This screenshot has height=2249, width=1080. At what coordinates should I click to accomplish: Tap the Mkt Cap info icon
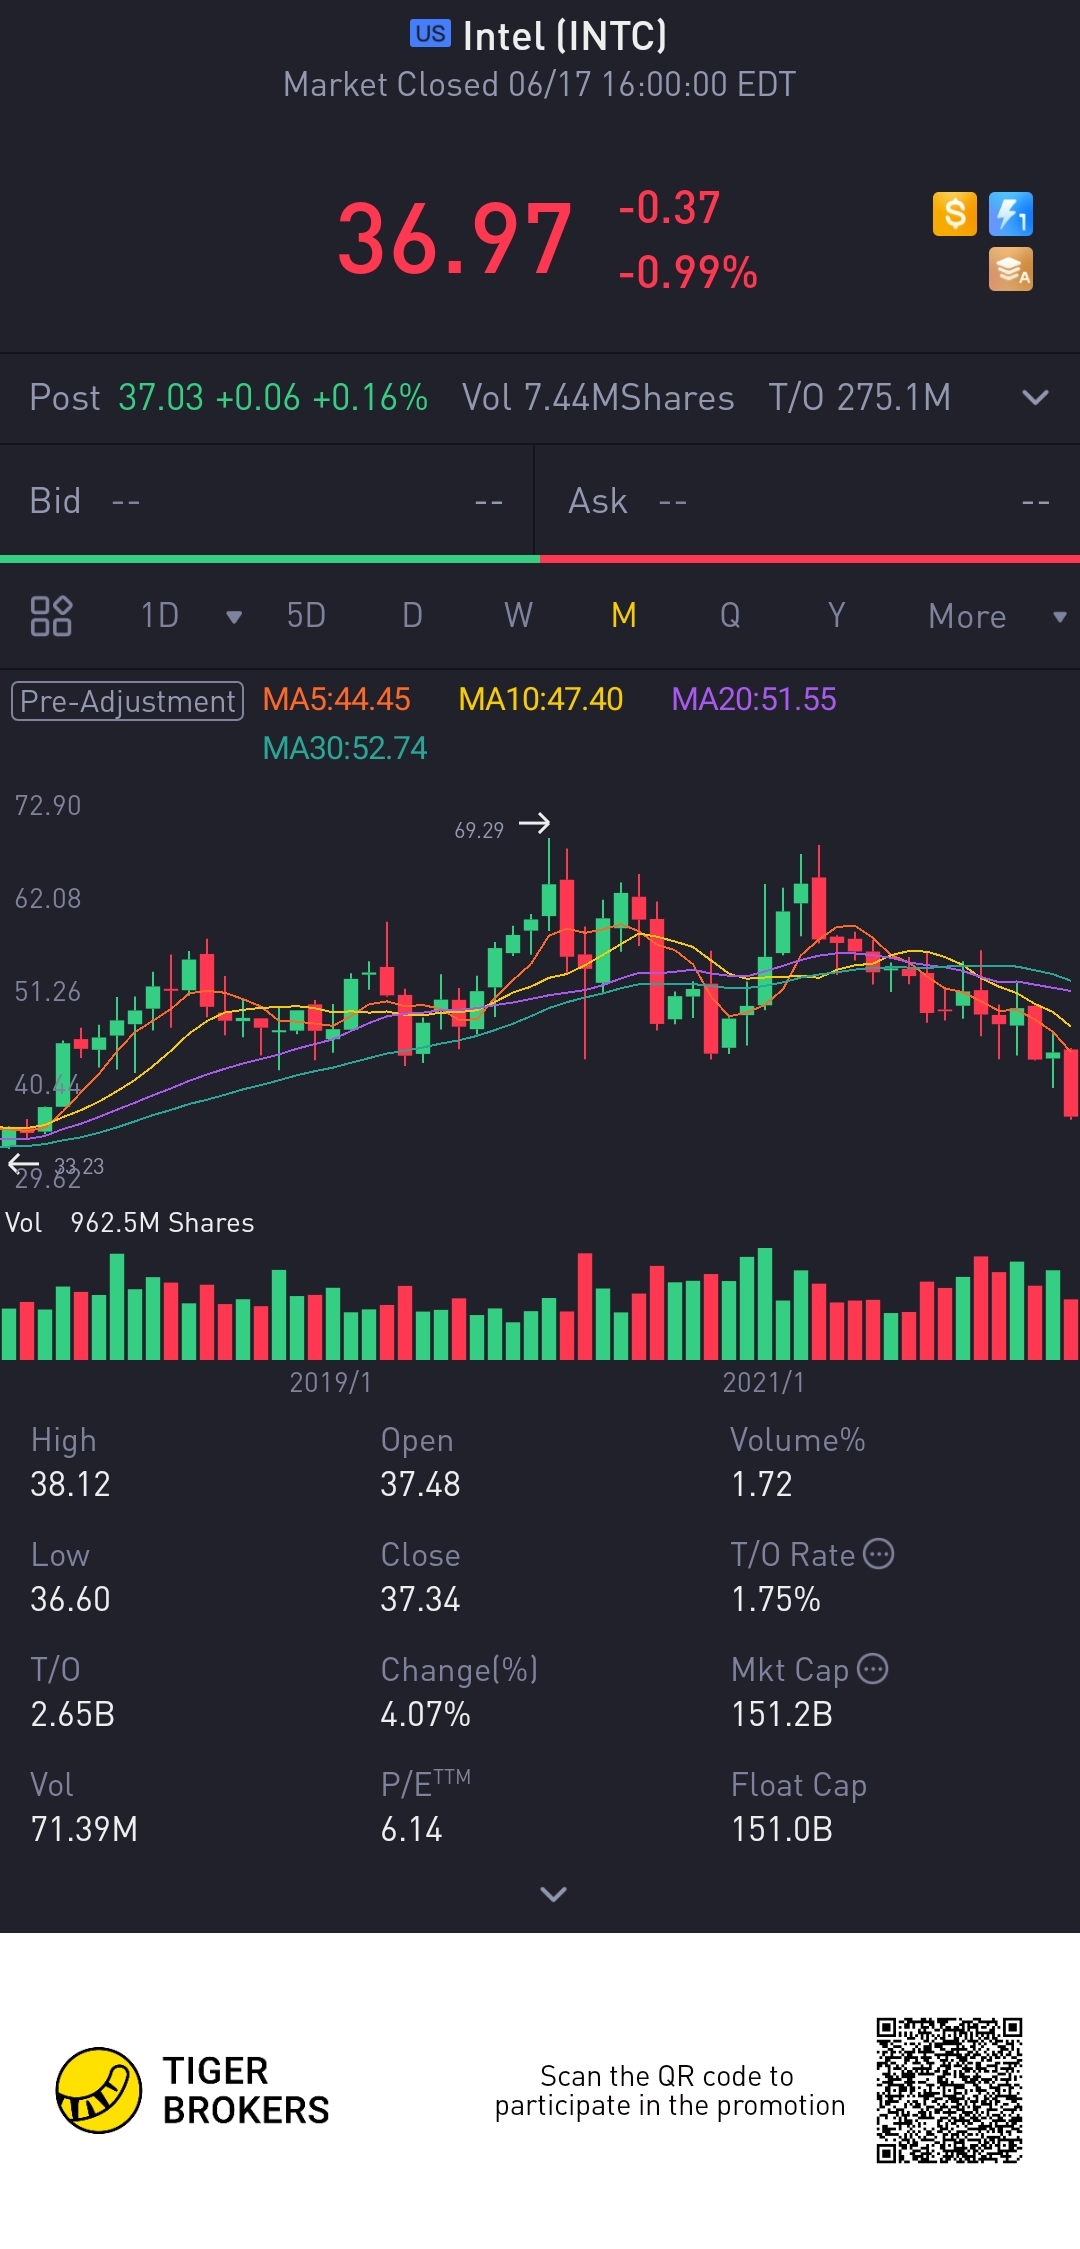pyautogui.click(x=873, y=1669)
